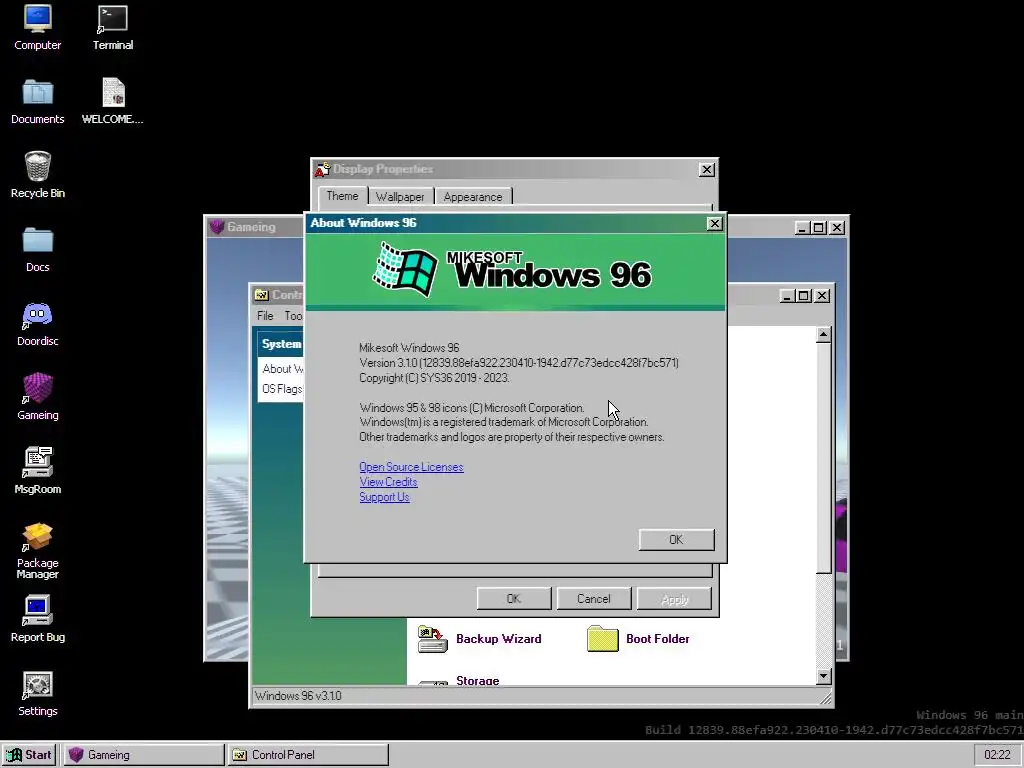Switch to the Appearance tab
This screenshot has width=1024, height=768.
click(473, 197)
